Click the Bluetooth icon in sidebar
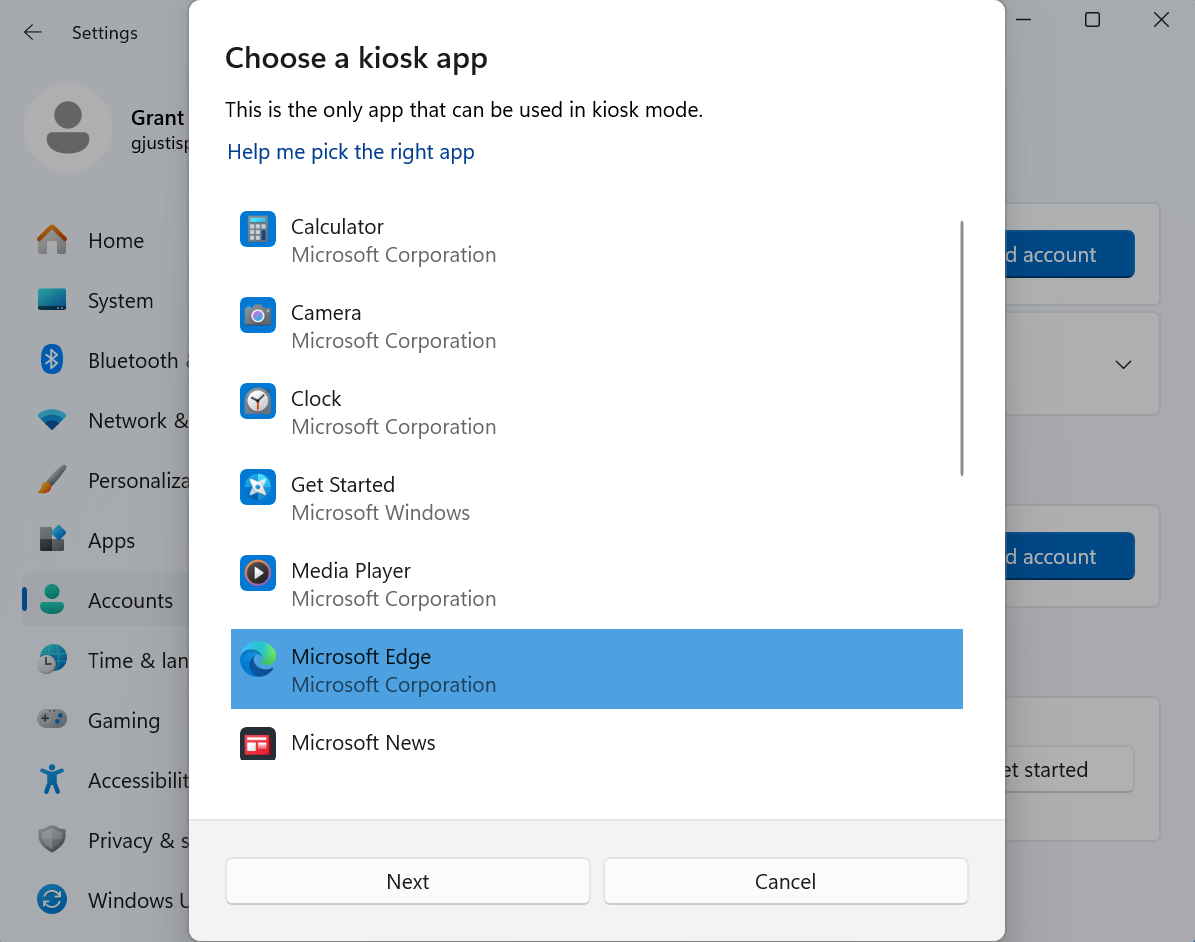Screen dimensions: 1195x942 [x=52, y=360]
